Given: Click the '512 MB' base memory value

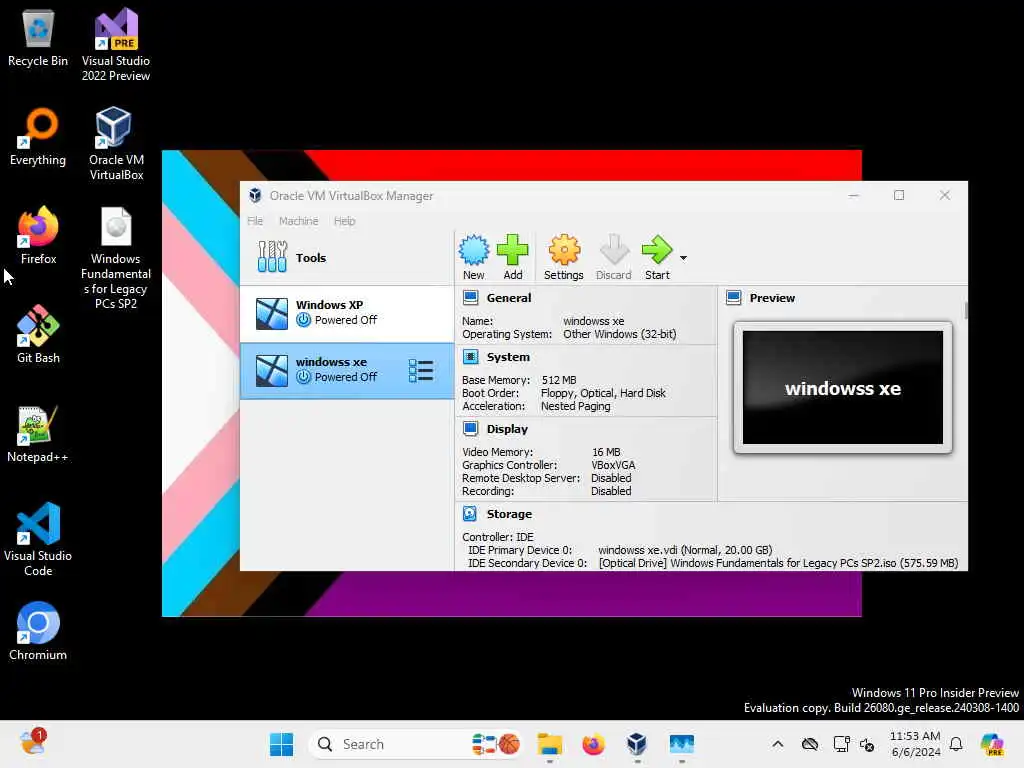Looking at the screenshot, I should point(559,380).
